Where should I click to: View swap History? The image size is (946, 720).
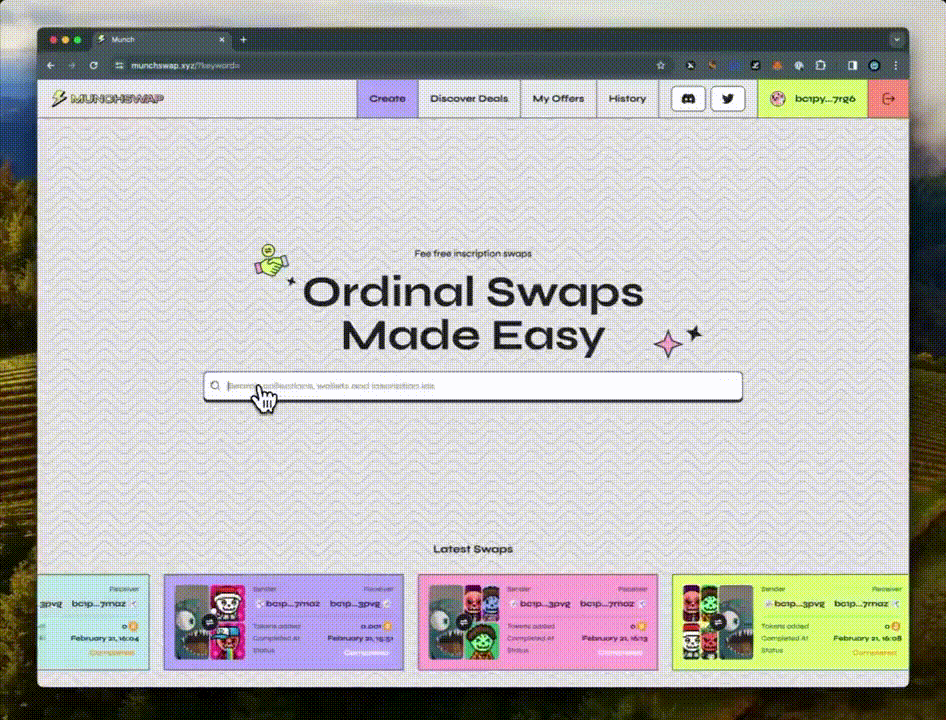pyautogui.click(x=627, y=98)
